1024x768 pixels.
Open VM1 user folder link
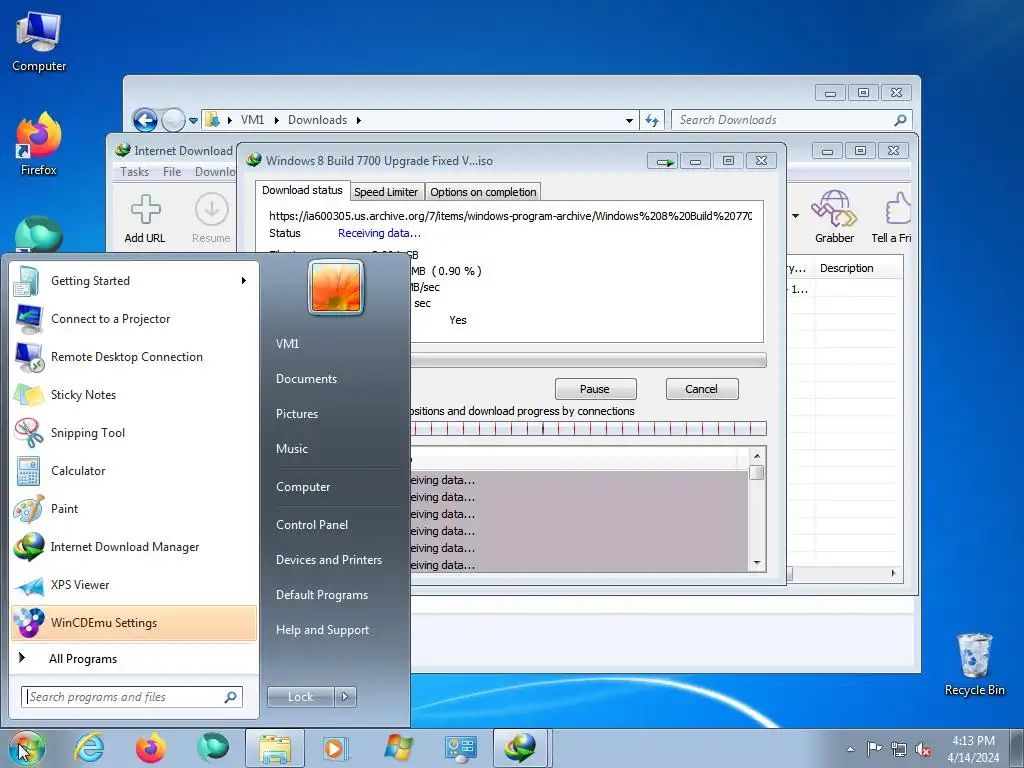click(287, 344)
